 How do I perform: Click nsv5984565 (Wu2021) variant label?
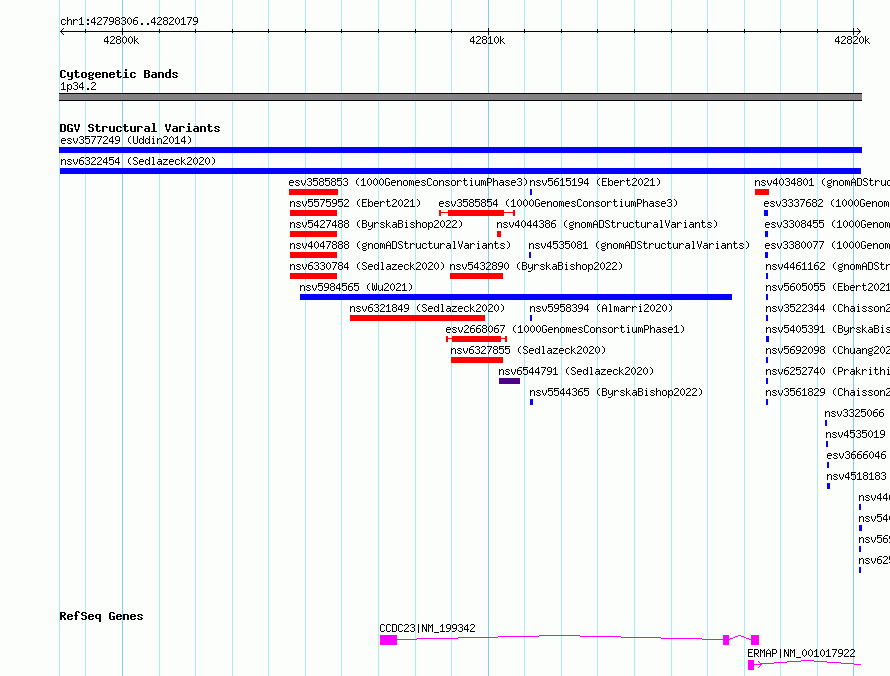(356, 287)
